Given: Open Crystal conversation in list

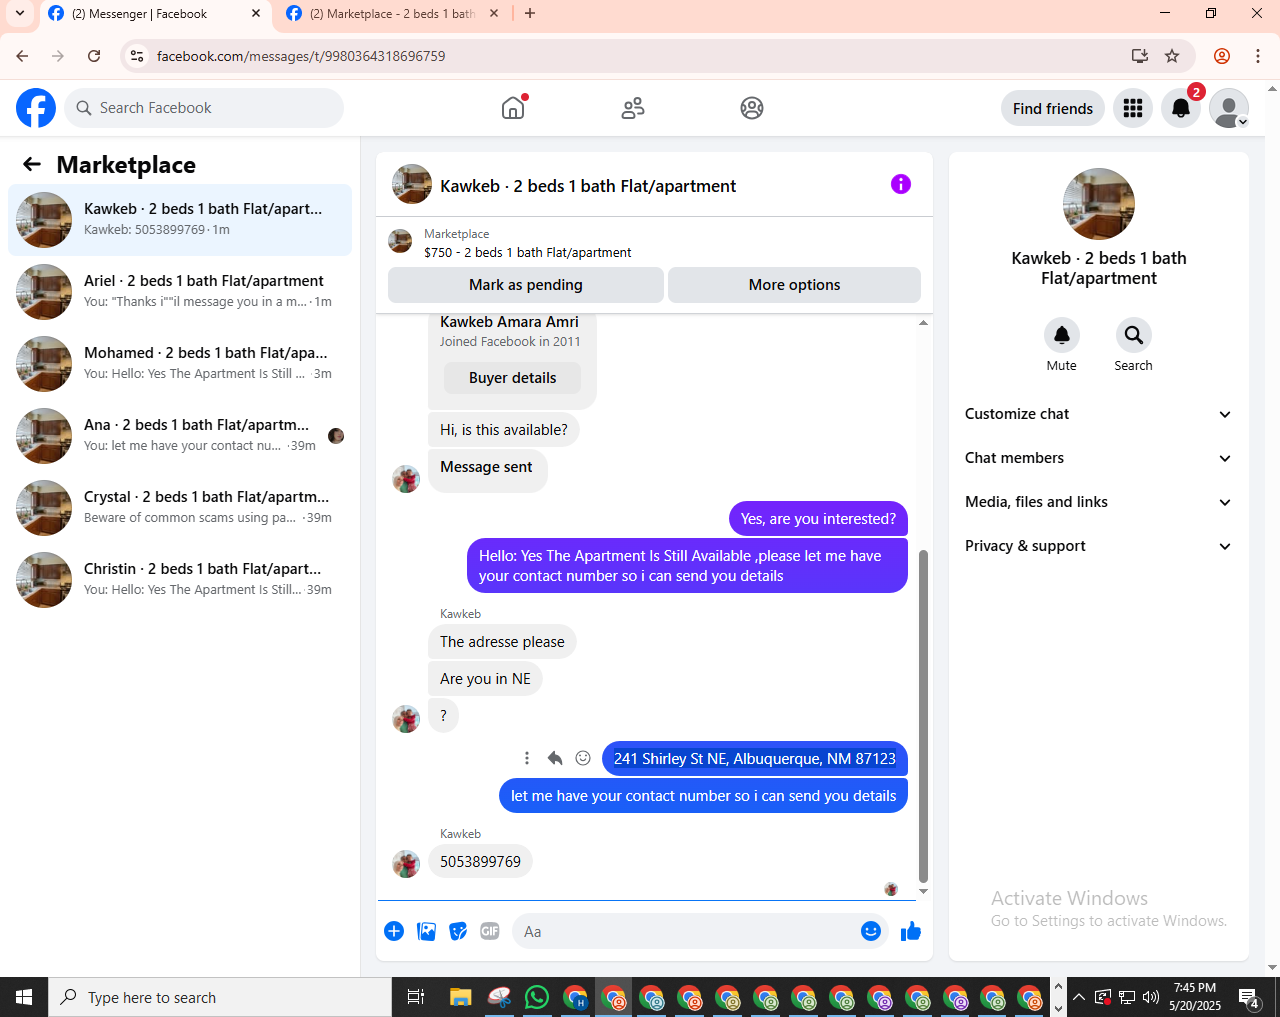Looking at the screenshot, I should tap(180, 508).
